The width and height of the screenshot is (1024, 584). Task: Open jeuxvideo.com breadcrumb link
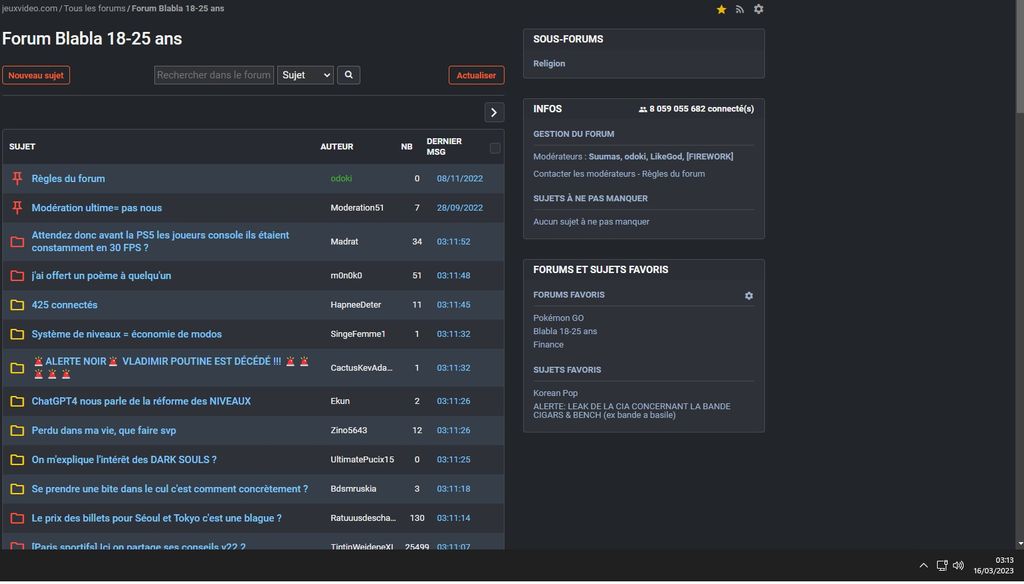pos(29,8)
